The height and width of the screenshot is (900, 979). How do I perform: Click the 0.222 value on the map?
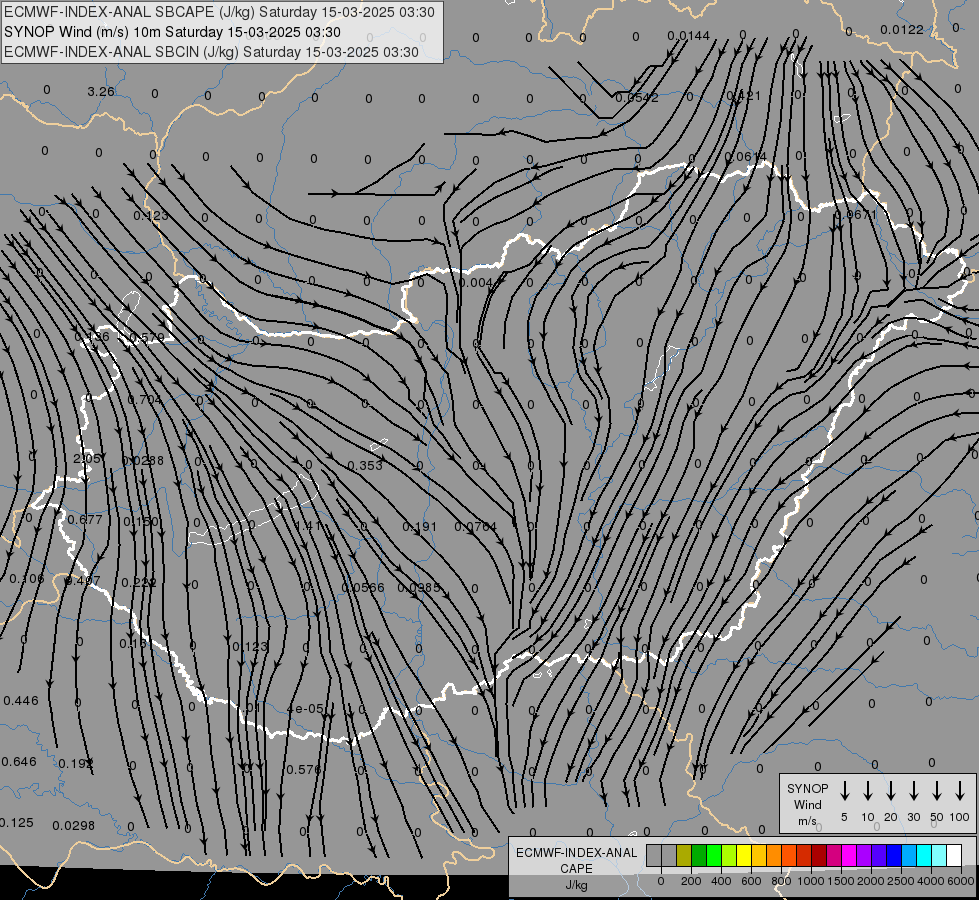pos(139,582)
